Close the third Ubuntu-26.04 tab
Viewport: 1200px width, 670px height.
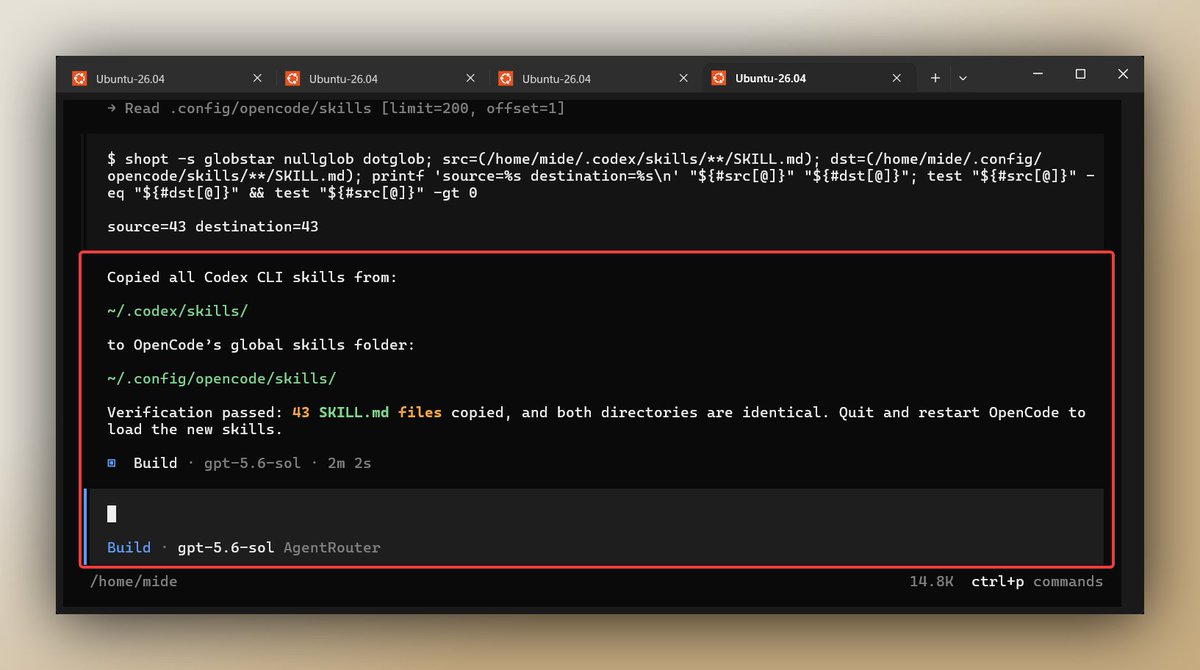coord(683,78)
